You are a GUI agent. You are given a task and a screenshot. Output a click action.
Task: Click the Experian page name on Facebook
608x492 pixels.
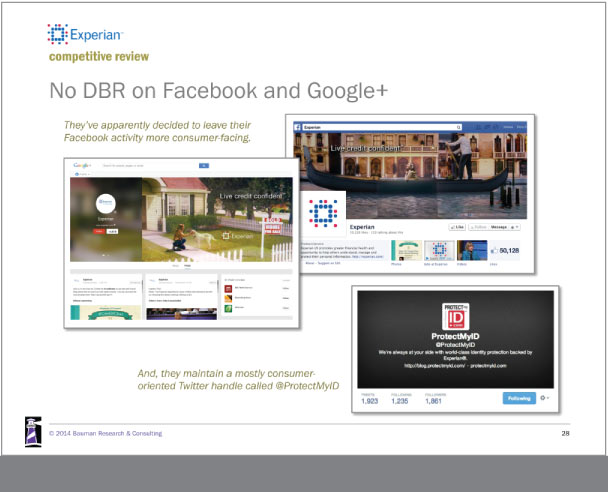[x=362, y=227]
